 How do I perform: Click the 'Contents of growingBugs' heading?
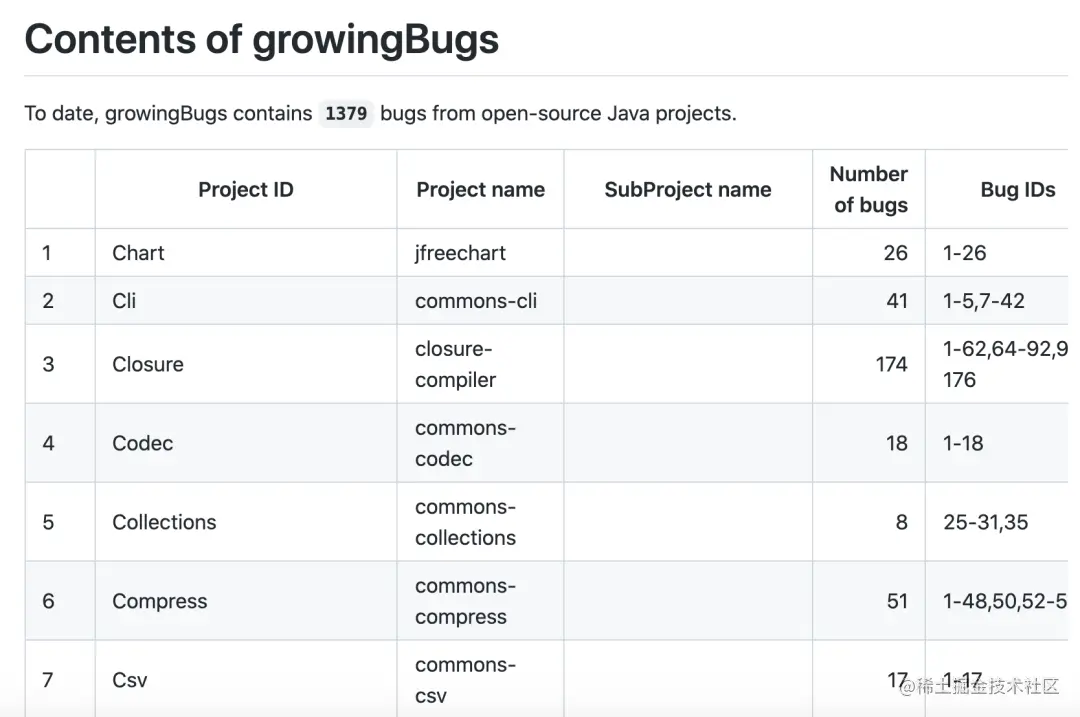tap(262, 39)
